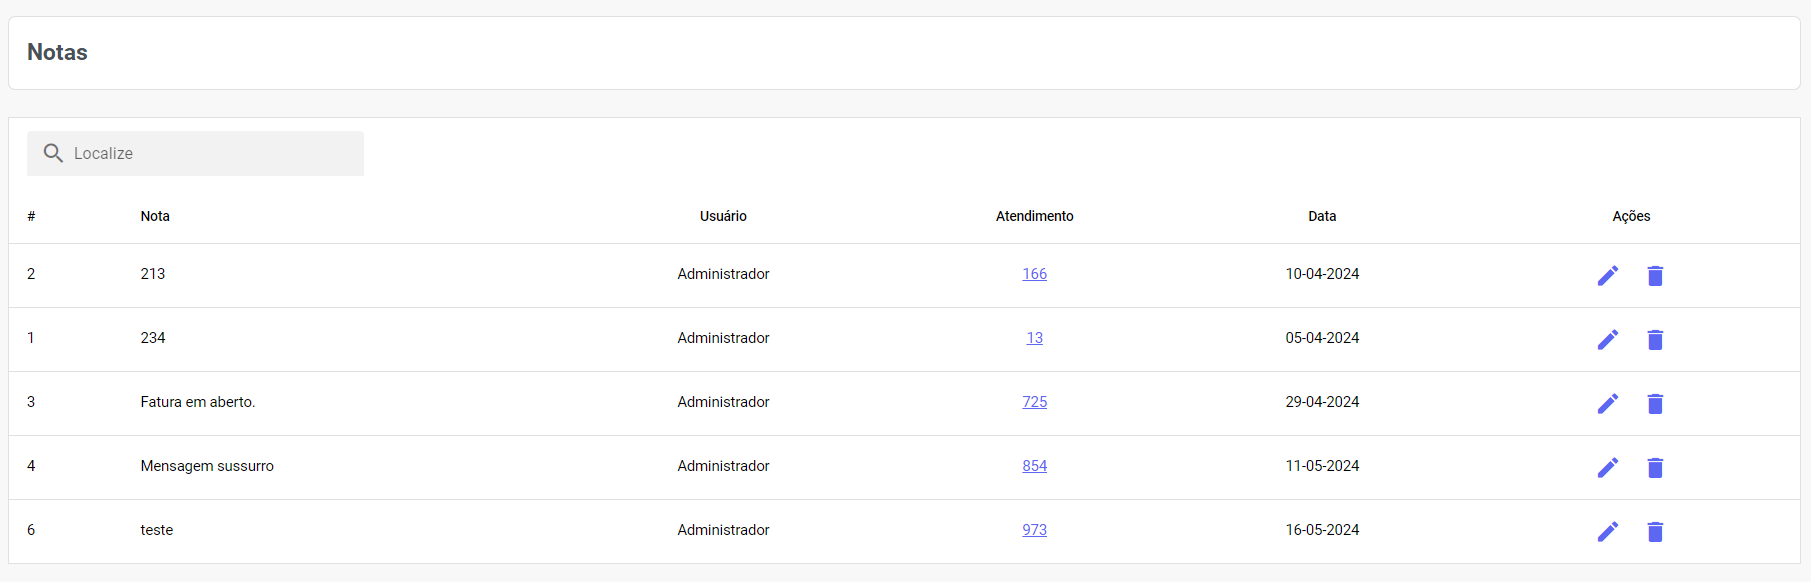Open atendimento link 725
The width and height of the screenshot is (1811, 582).
click(1034, 402)
